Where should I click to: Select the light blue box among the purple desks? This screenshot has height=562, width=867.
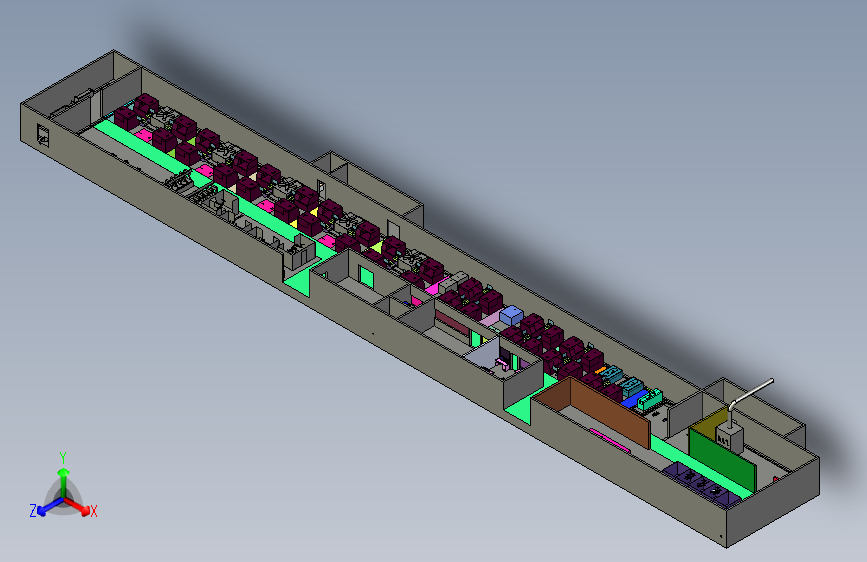(511, 315)
